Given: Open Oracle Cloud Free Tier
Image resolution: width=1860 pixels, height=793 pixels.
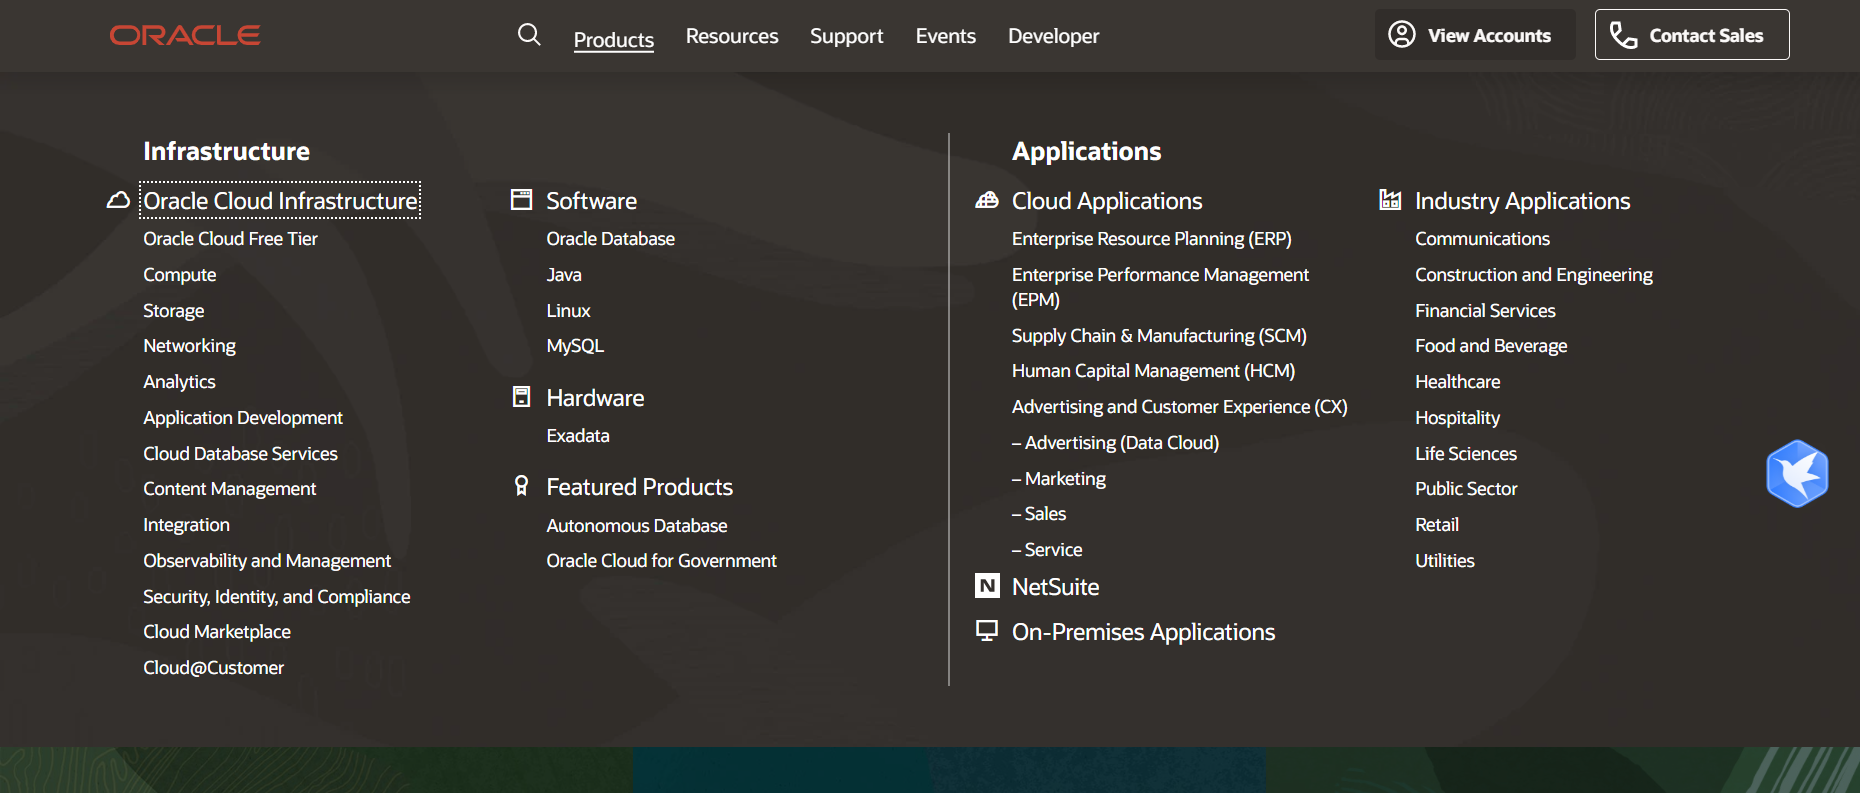Looking at the screenshot, I should pos(230,239).
